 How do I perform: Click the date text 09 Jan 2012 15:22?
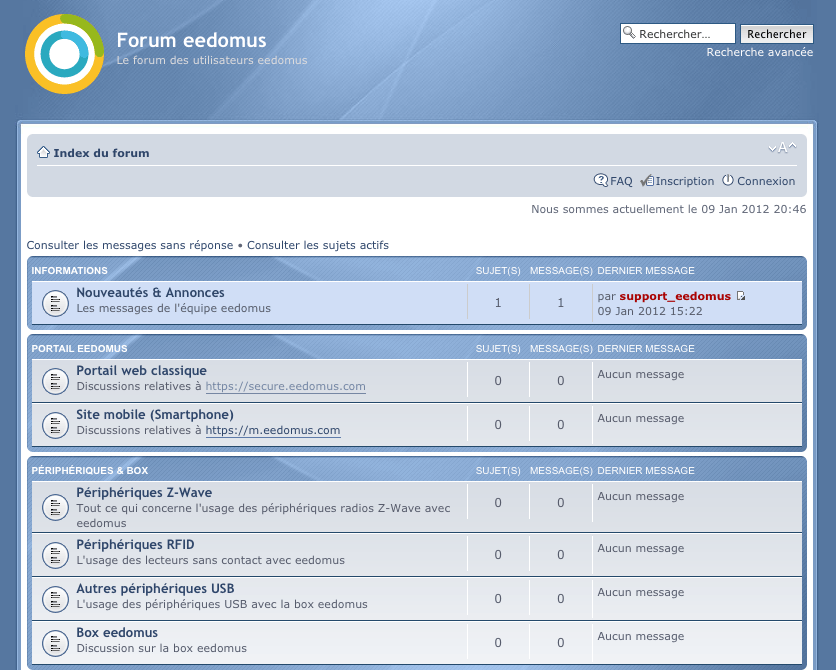pyautogui.click(x=650, y=311)
